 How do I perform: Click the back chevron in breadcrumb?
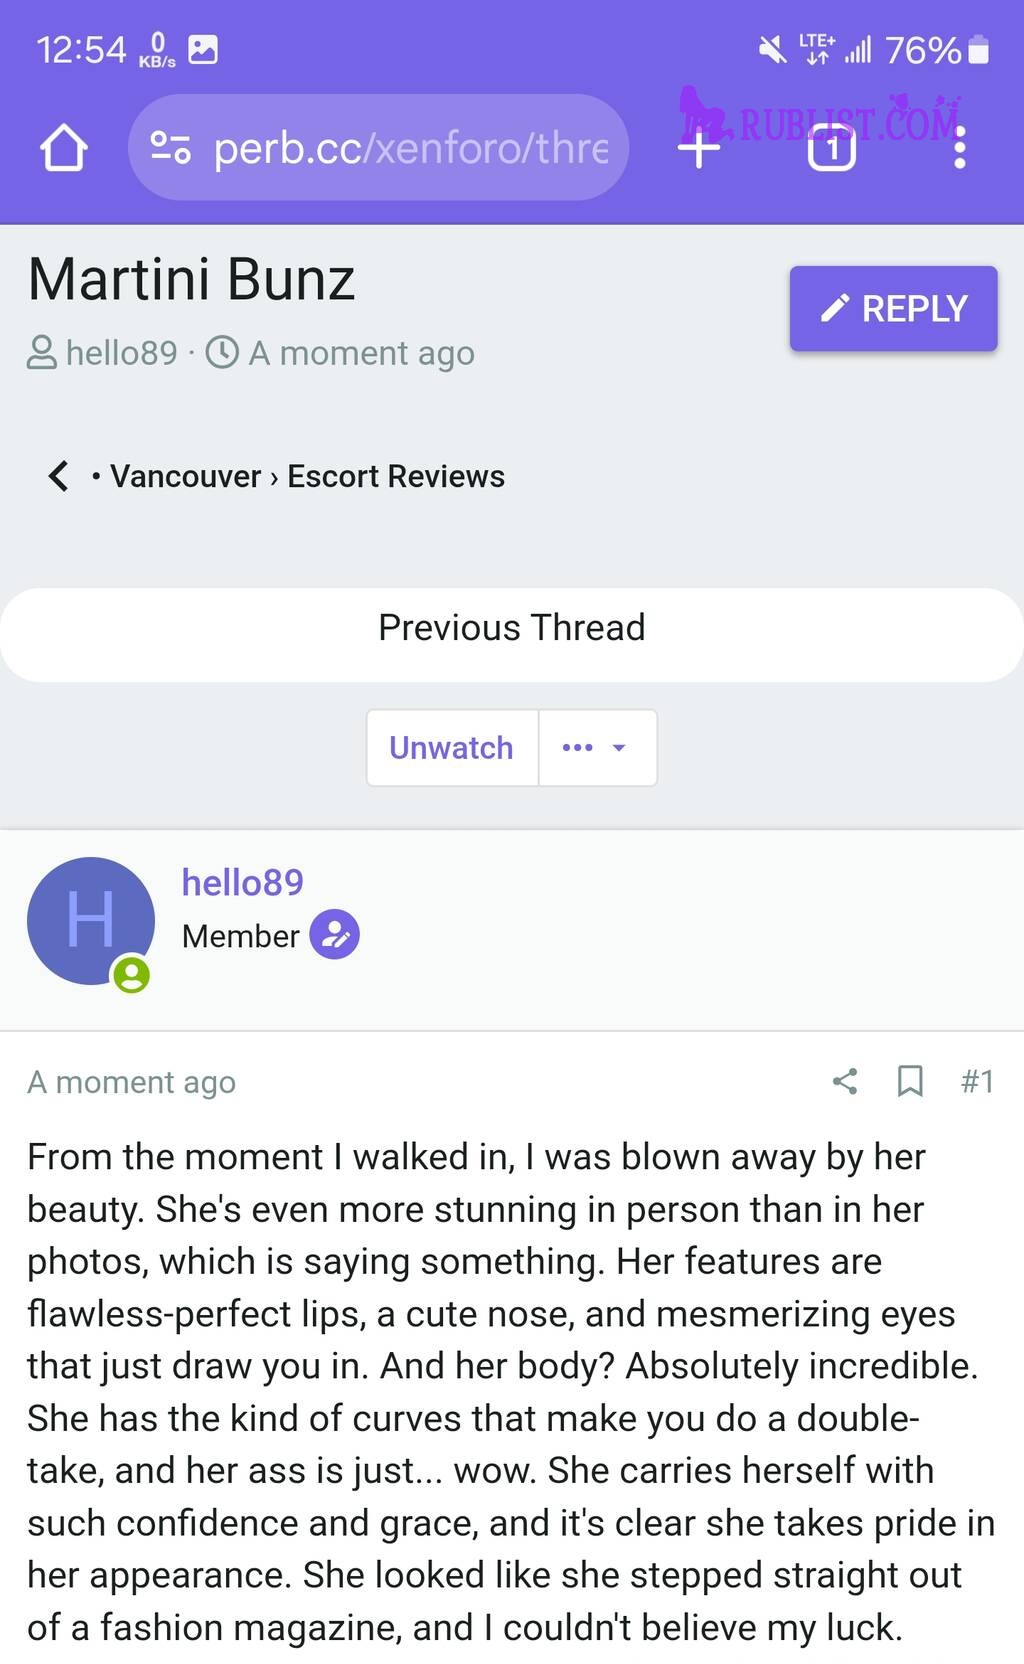58,476
